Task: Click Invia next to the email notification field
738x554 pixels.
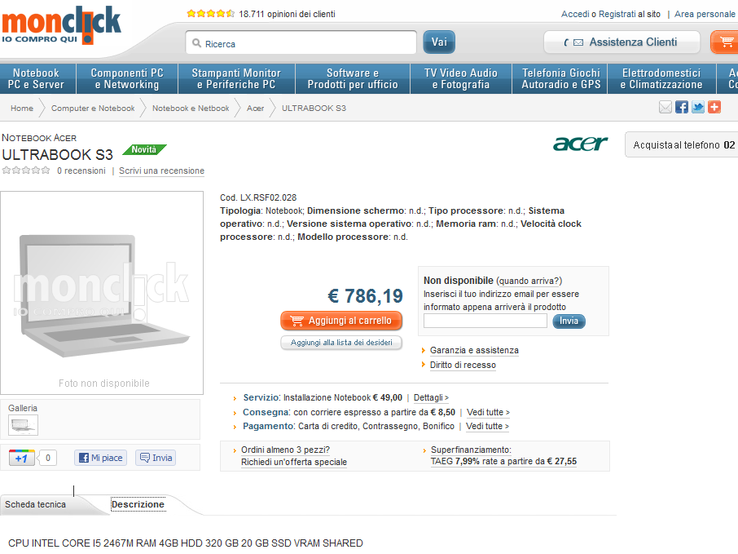Action: point(569,321)
